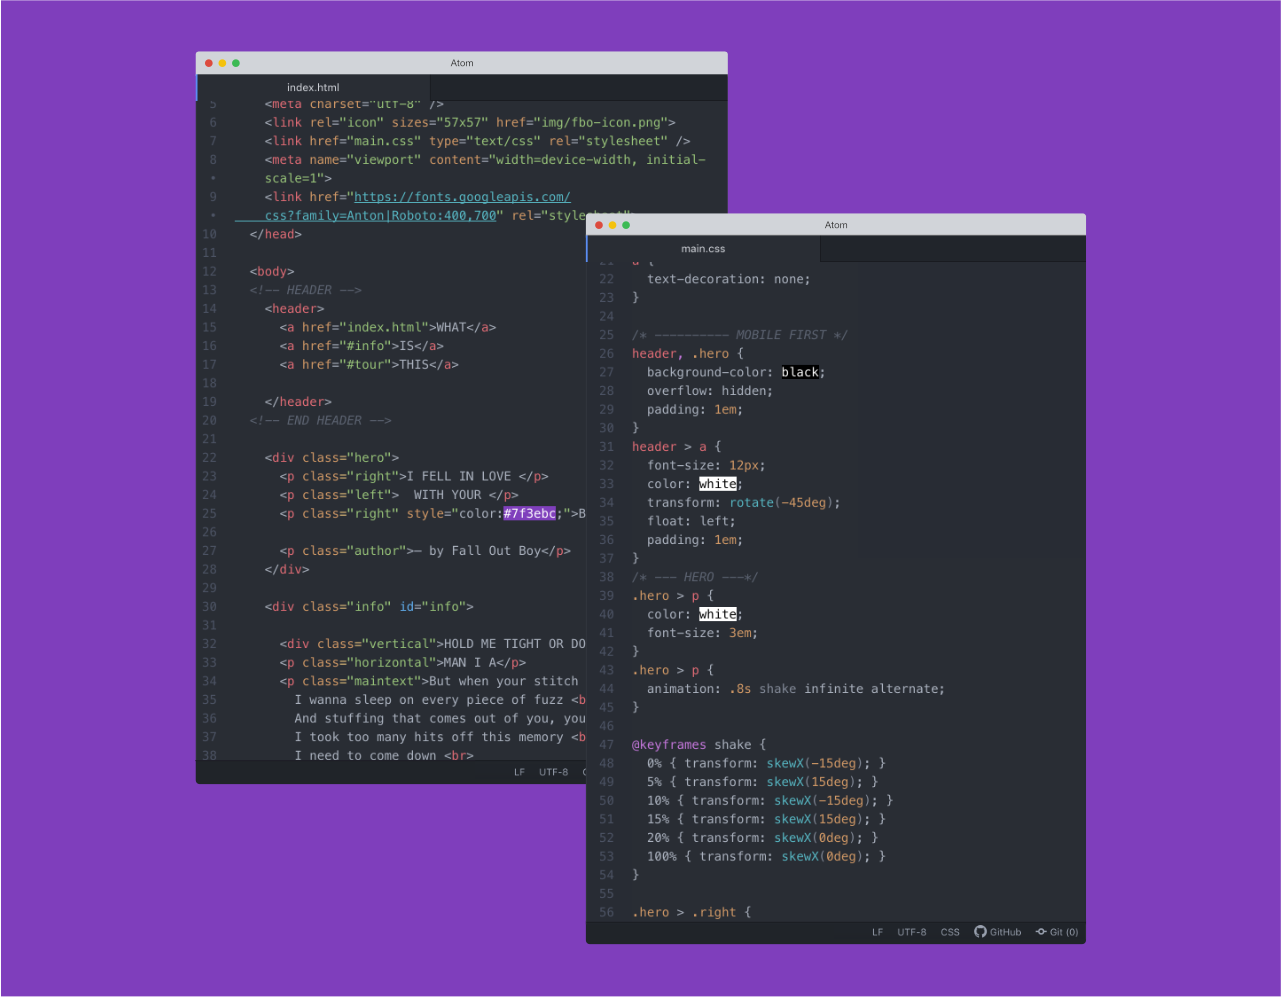Open the GitHub panel from status bar
Viewport: 1281px width, 997px height.
point(998,932)
